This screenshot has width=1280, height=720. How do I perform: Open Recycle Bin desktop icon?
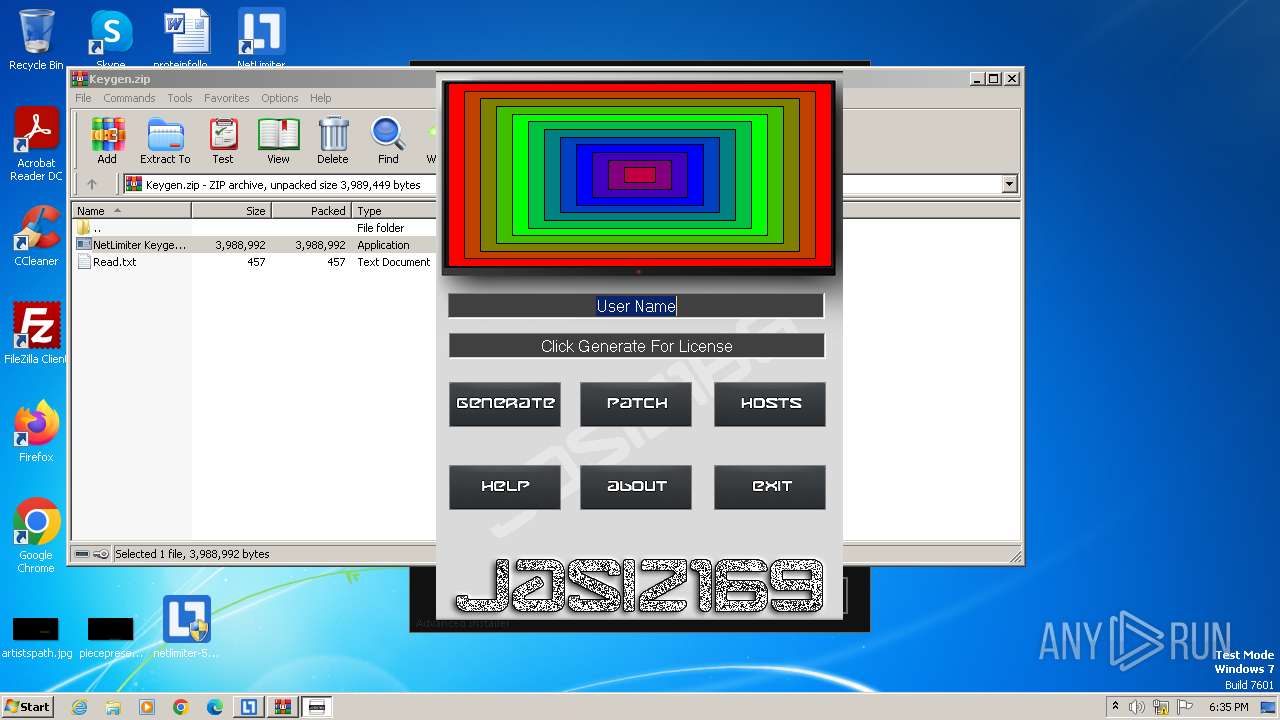(x=36, y=40)
